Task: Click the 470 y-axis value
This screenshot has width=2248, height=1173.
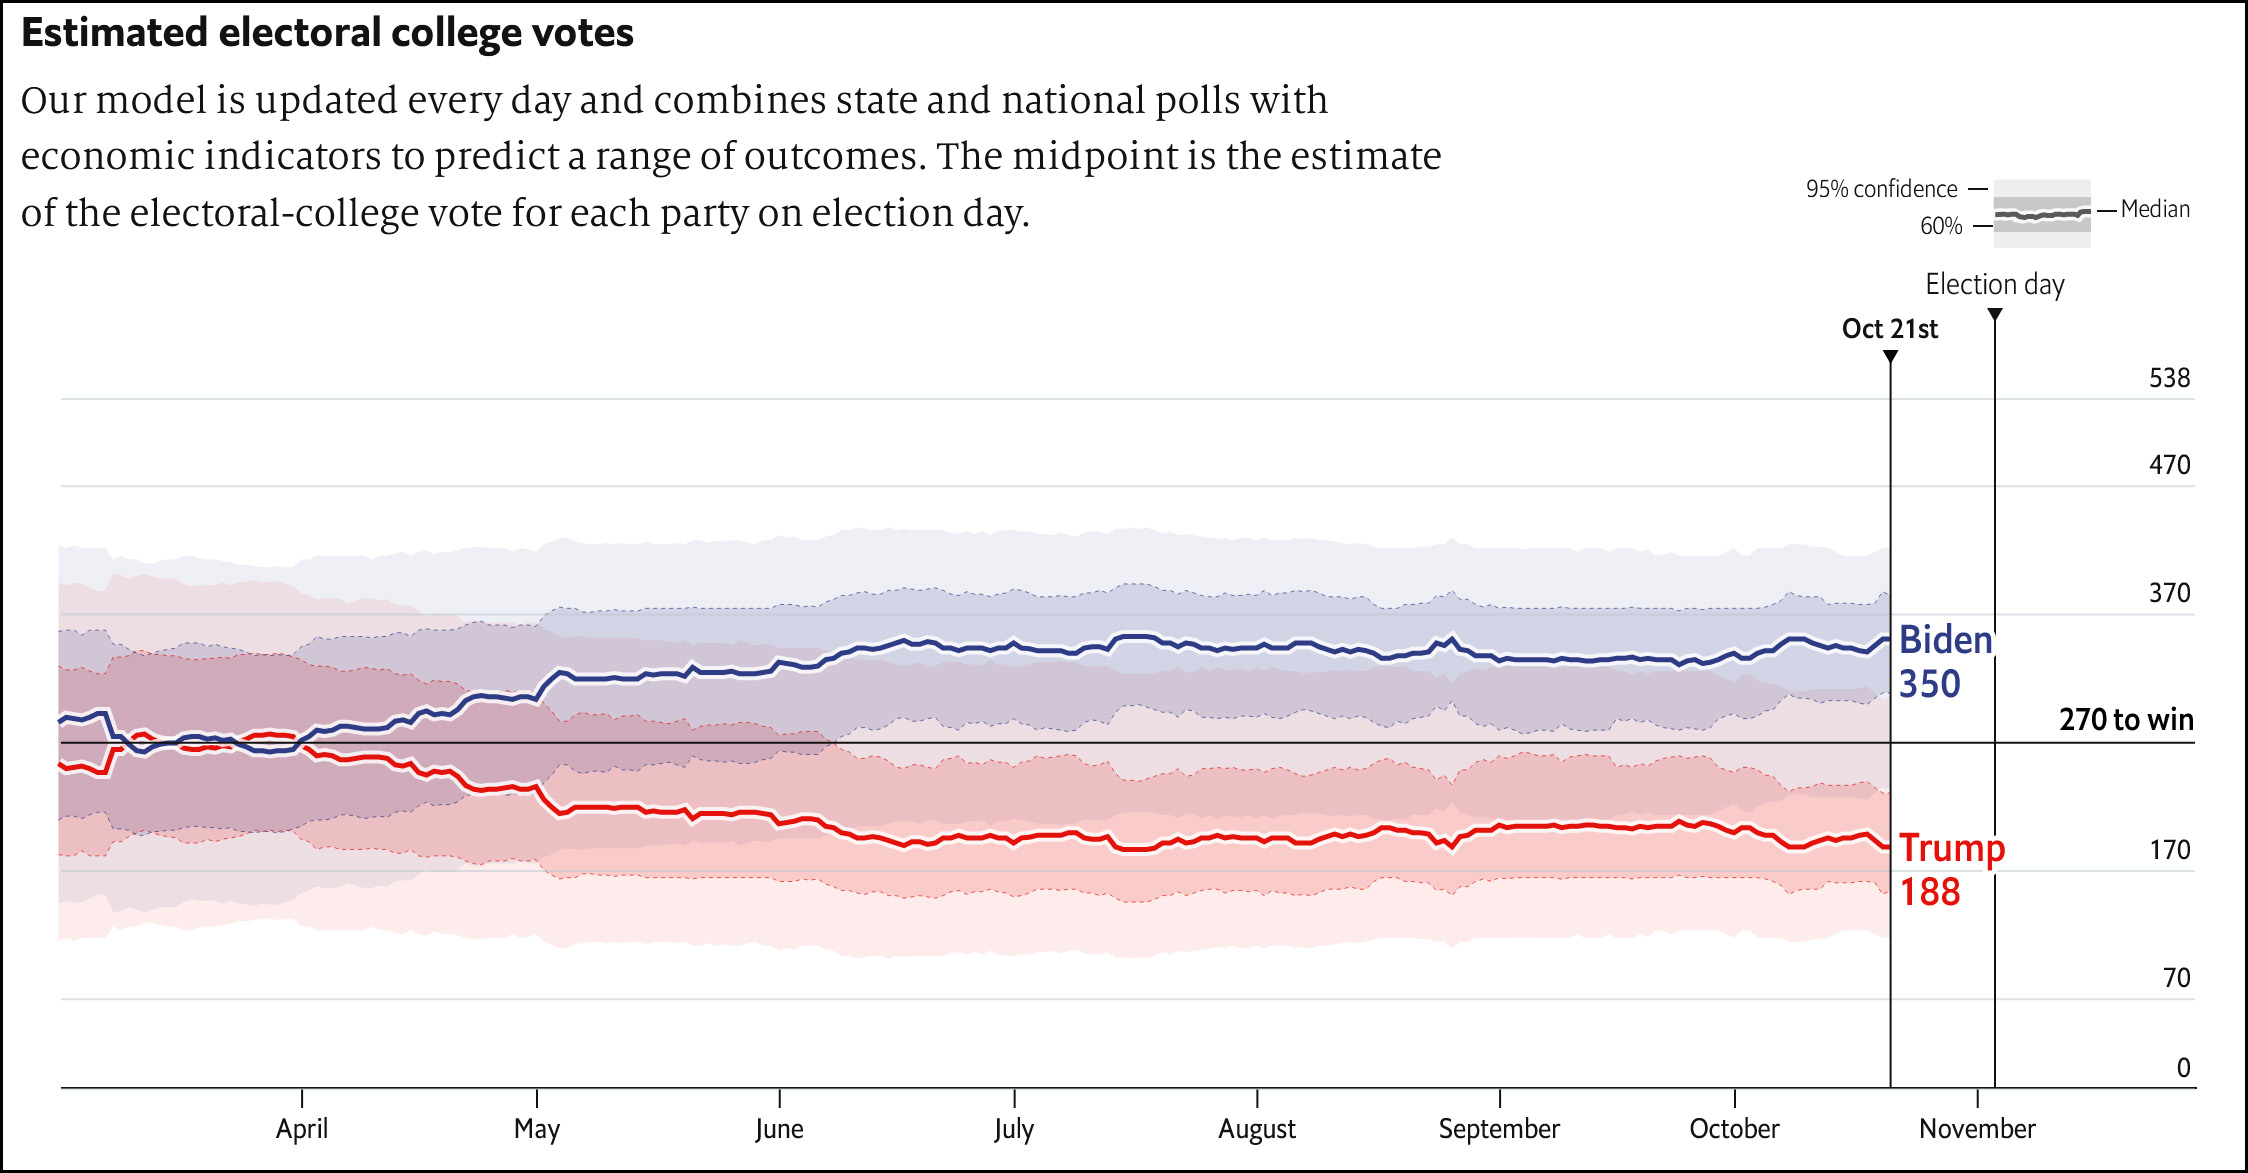Action: coord(2169,465)
